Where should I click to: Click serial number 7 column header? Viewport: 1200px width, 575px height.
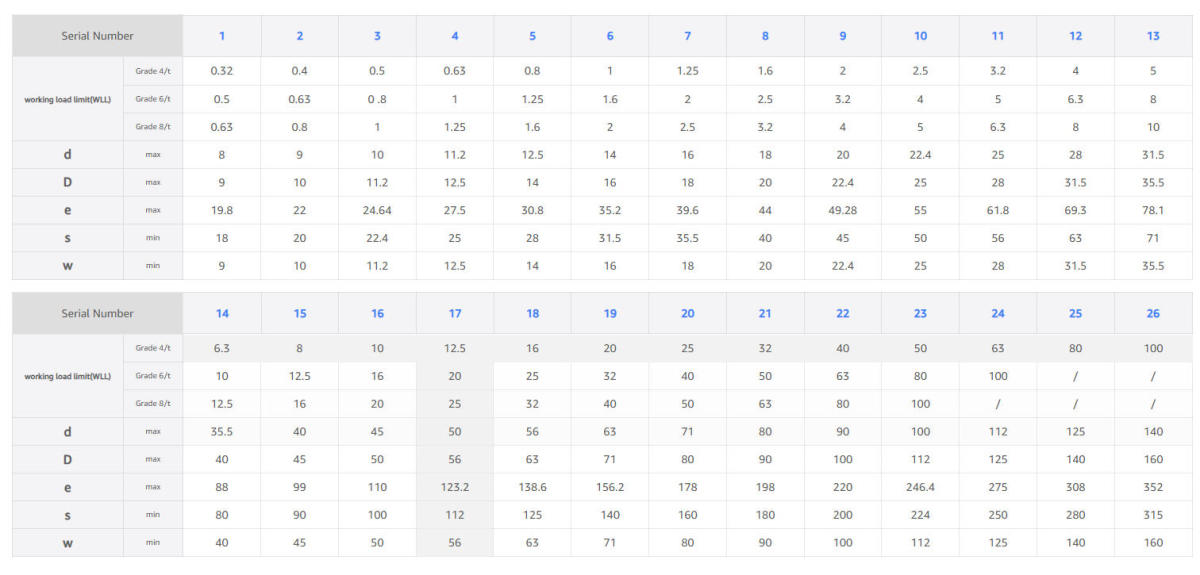[687, 36]
